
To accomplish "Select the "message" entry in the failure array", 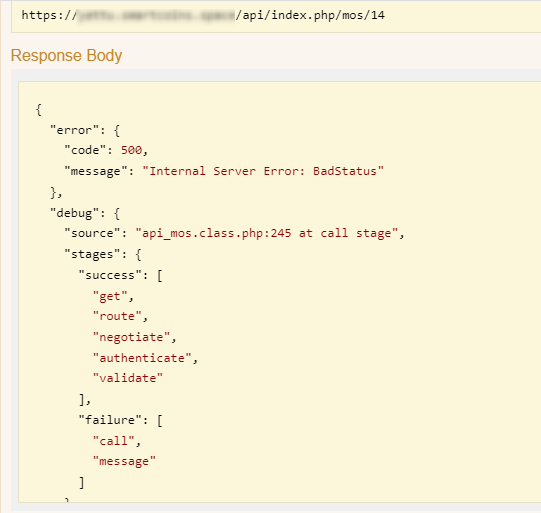I will point(124,461).
